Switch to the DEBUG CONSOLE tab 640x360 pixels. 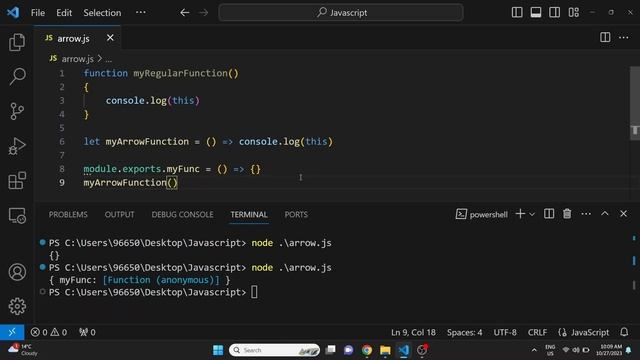[x=182, y=215]
